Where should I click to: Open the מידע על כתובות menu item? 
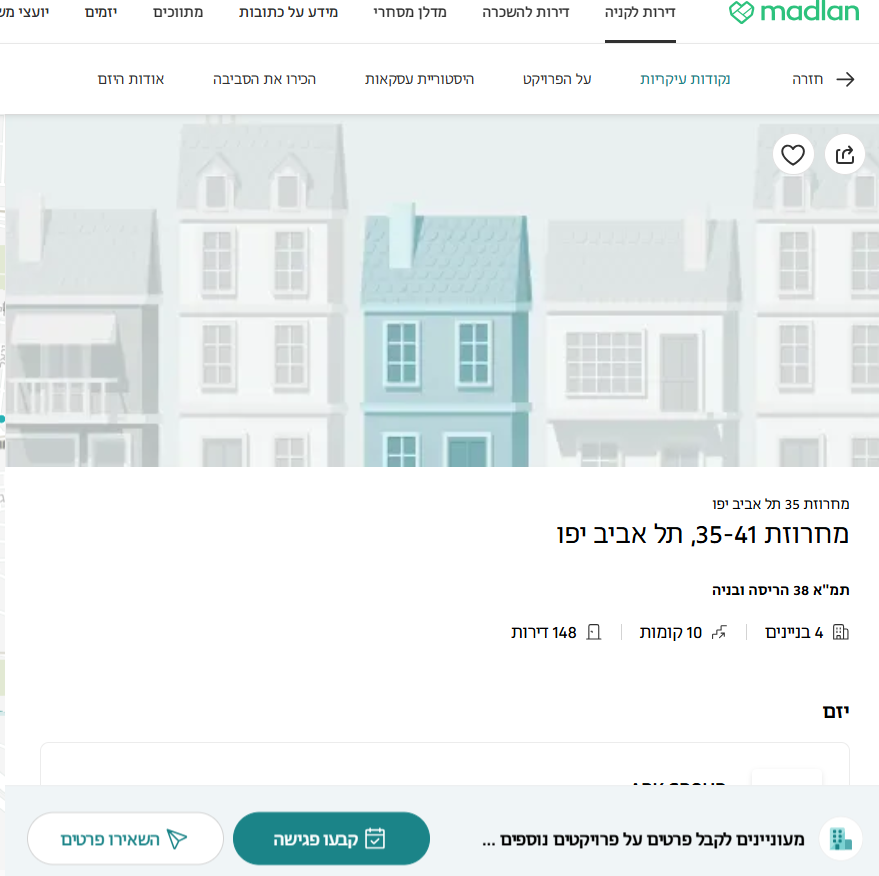pos(288,12)
